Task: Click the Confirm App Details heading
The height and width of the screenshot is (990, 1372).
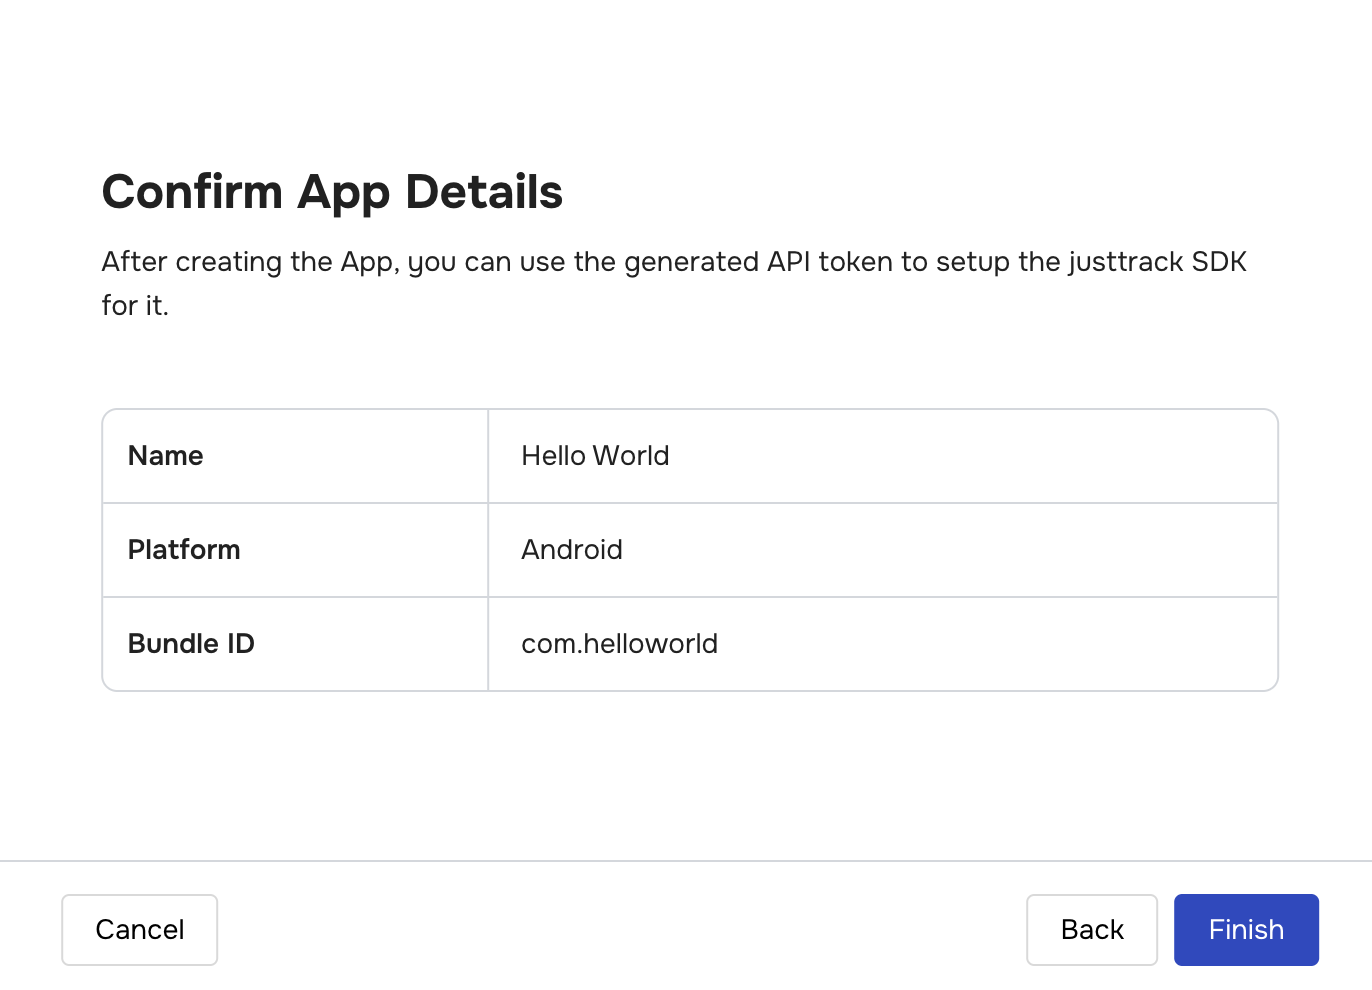Action: 332,192
